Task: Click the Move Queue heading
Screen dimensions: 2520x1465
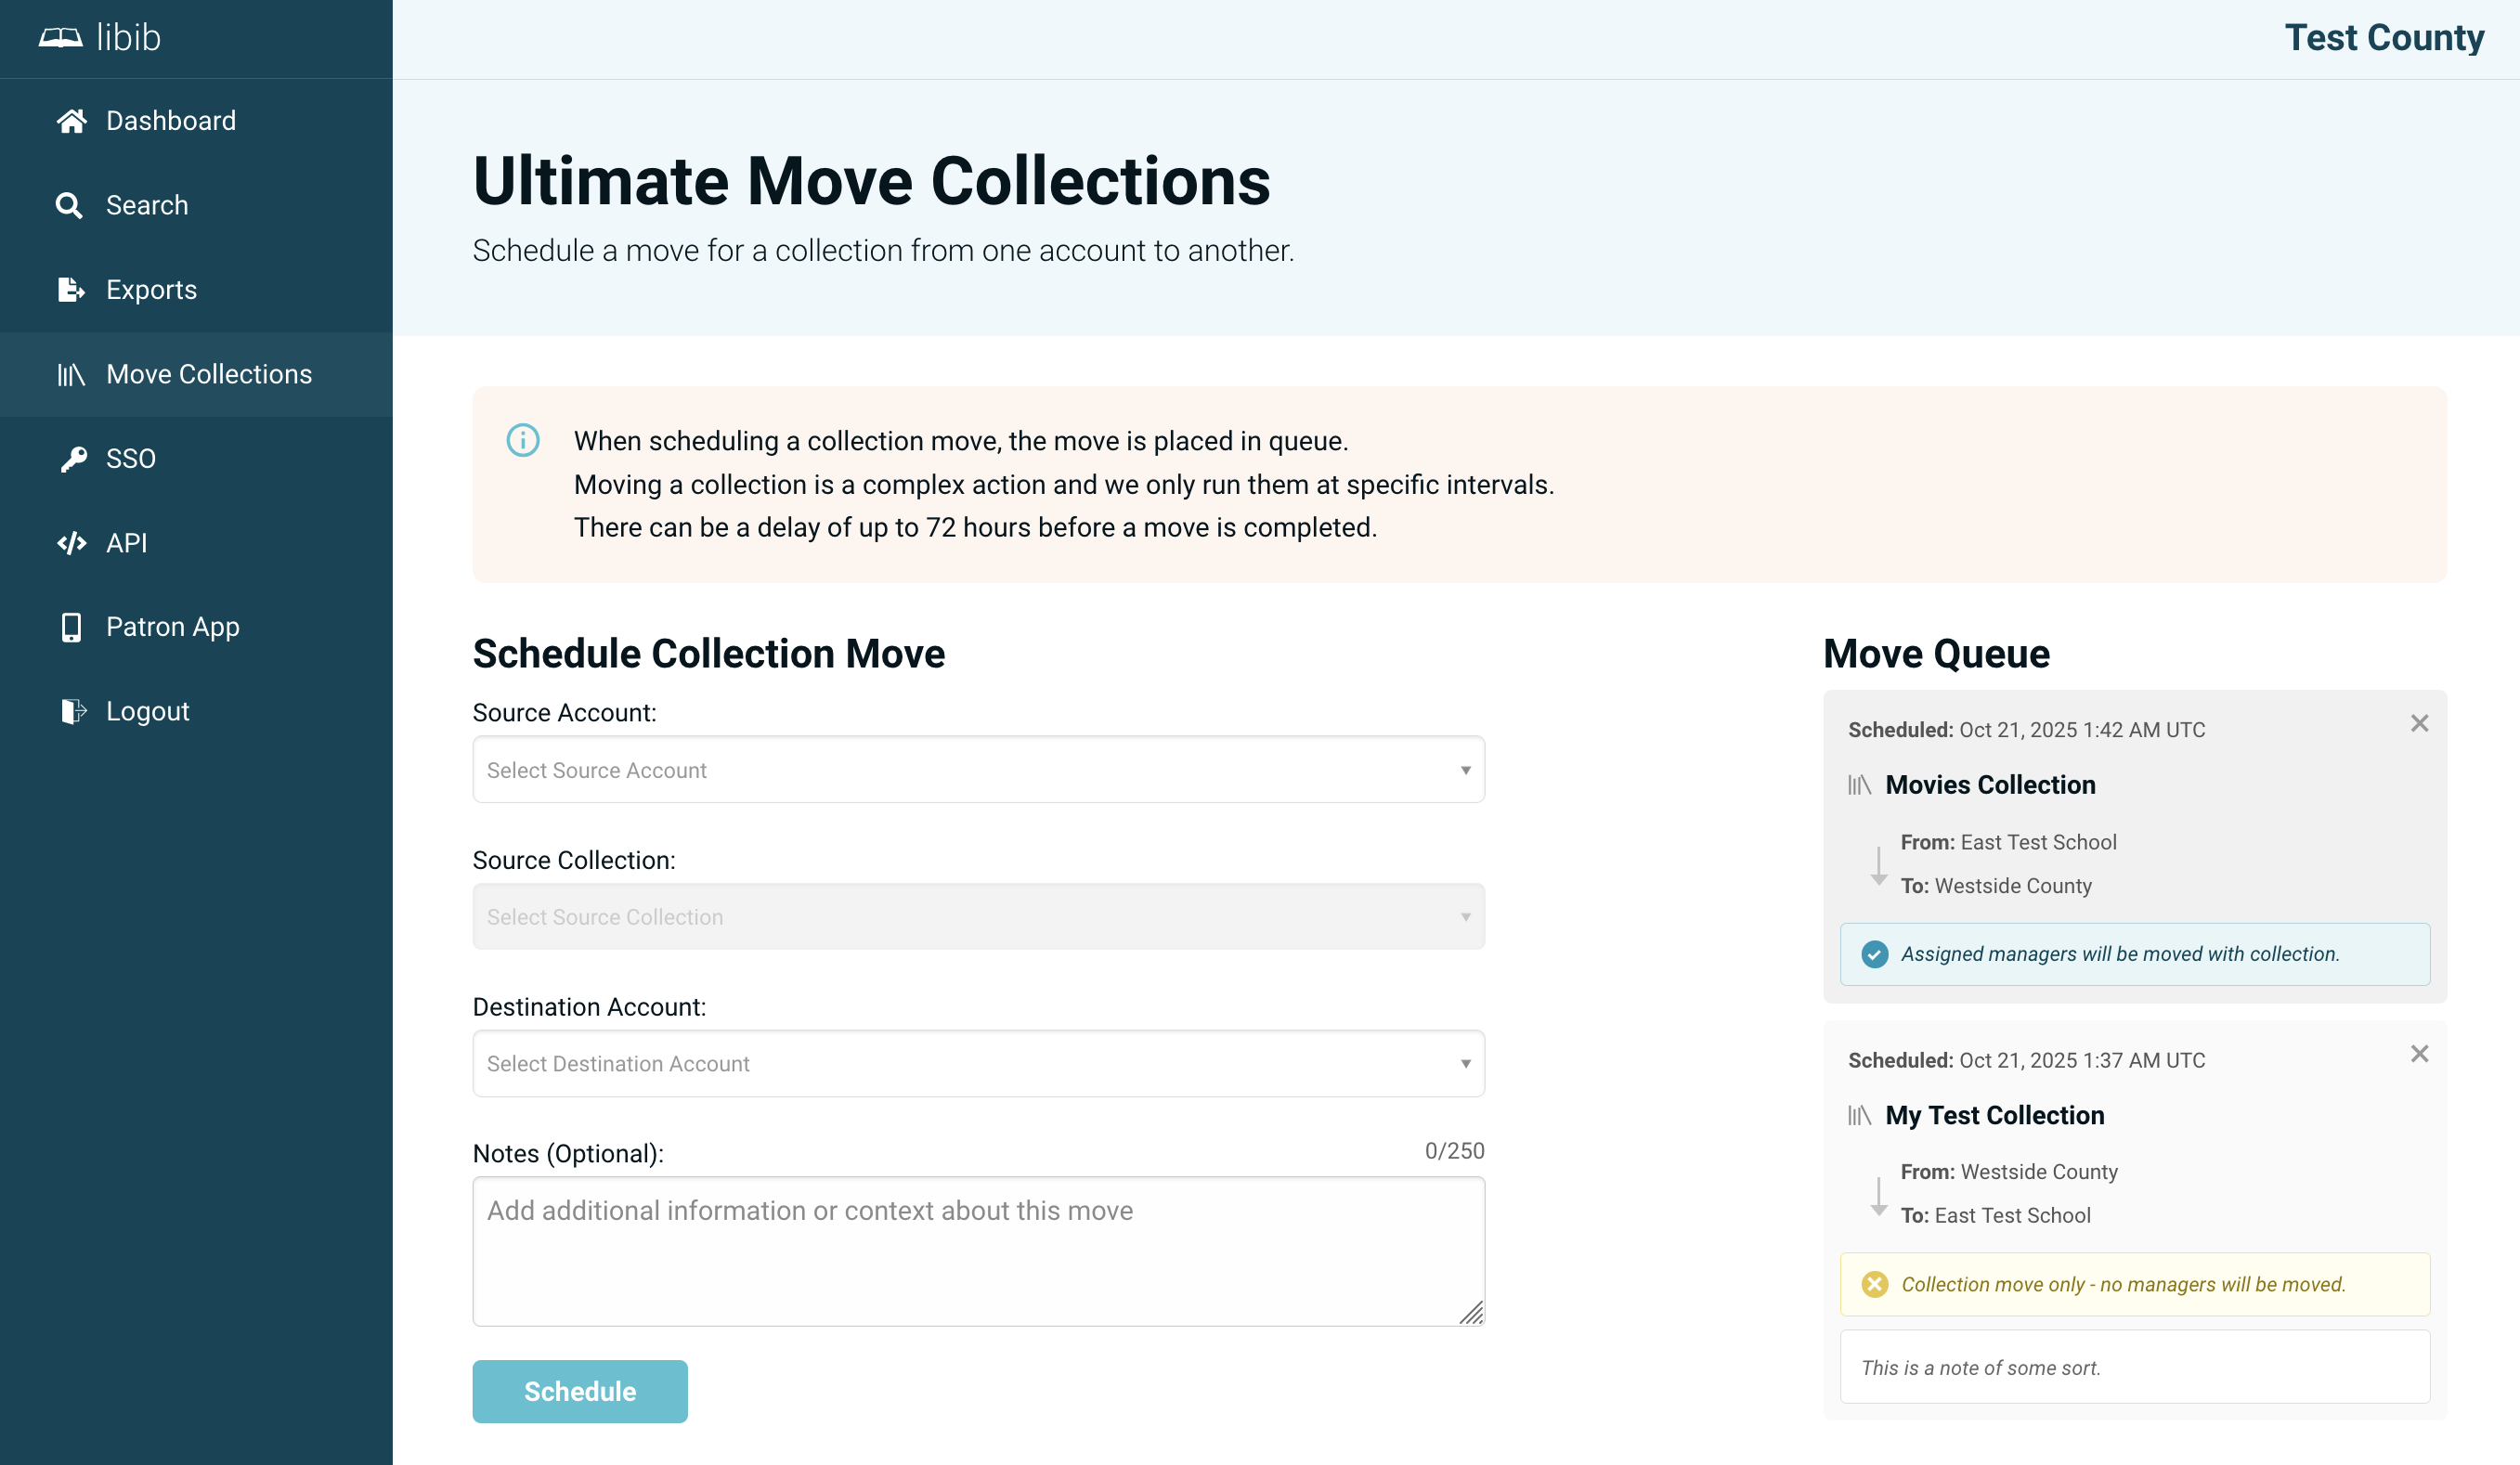Action: pyautogui.click(x=1936, y=654)
